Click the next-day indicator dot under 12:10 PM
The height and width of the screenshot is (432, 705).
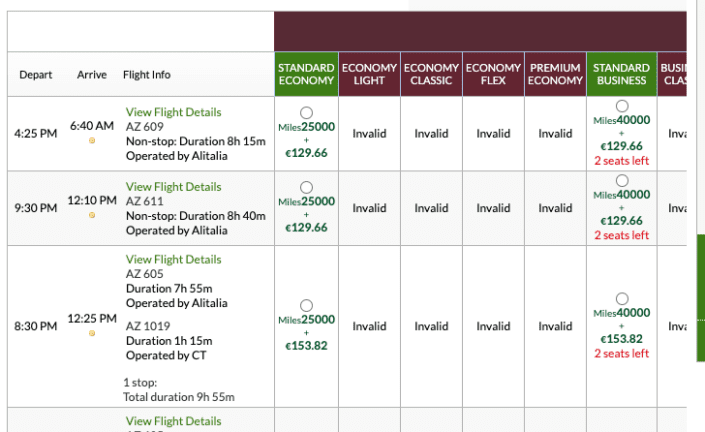[x=92, y=215]
